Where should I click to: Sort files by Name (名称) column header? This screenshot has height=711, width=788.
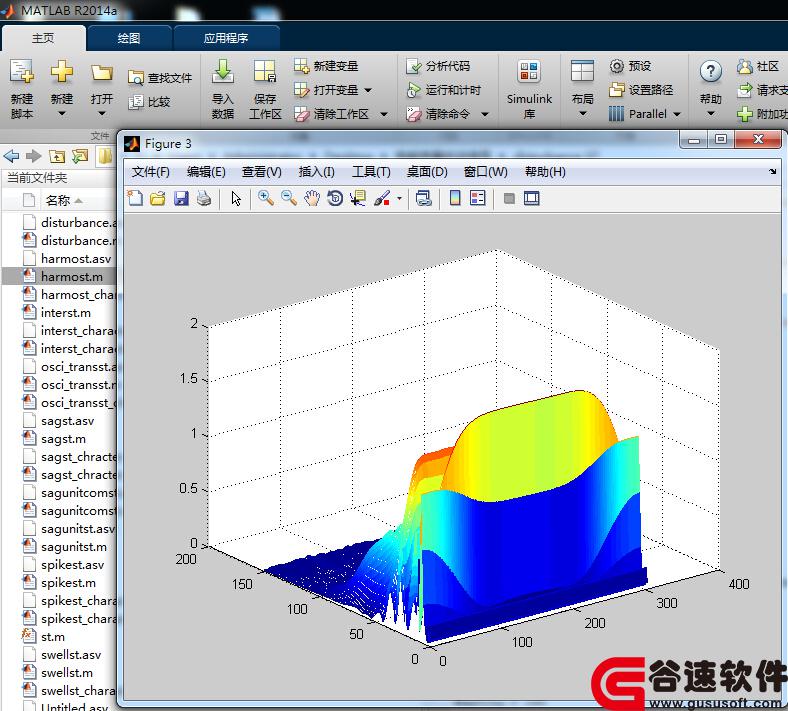point(58,200)
